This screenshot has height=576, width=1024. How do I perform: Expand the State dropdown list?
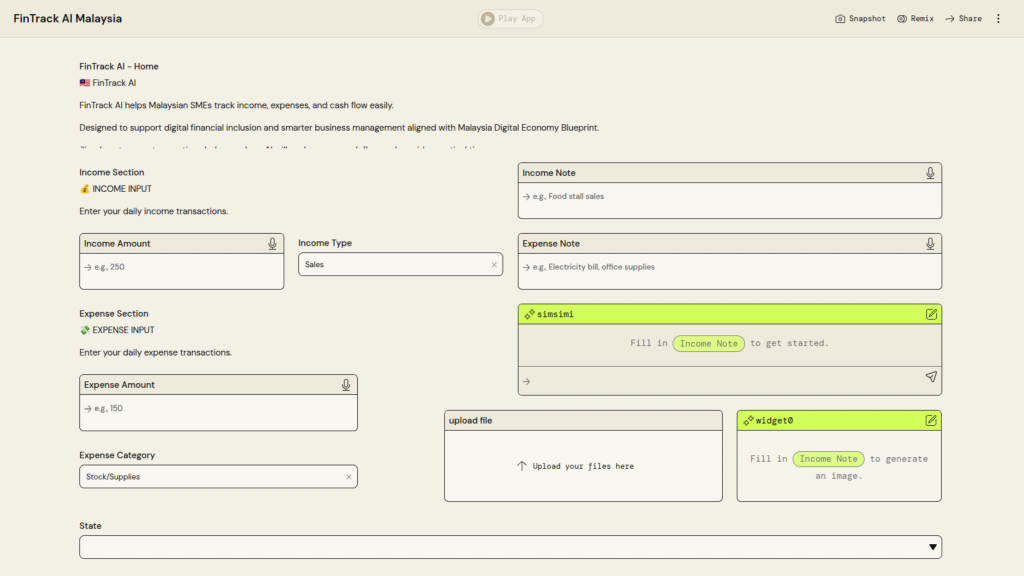[x=932, y=547]
